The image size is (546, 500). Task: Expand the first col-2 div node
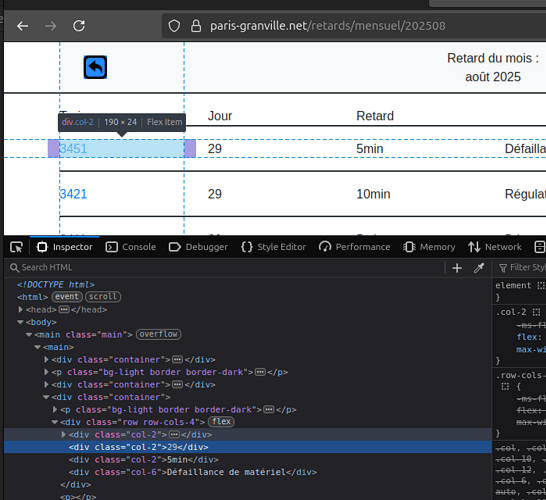pyautogui.click(x=63, y=434)
